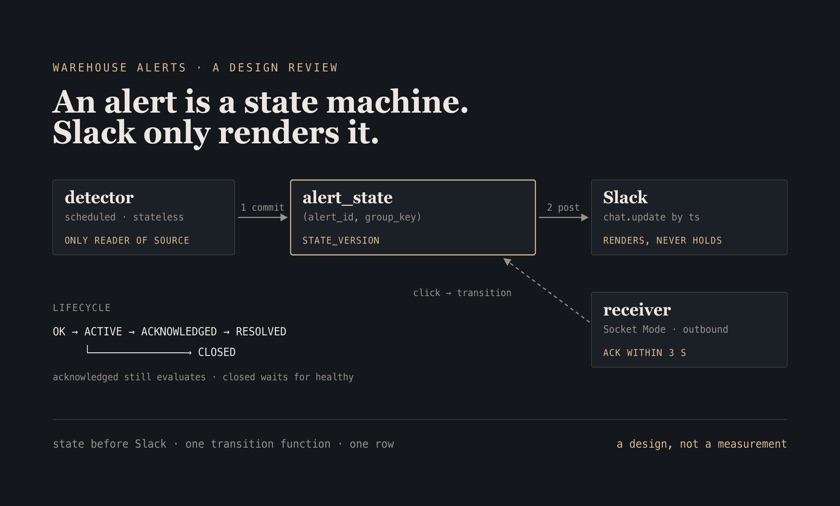Click 'RENDERS, NEVER HOLDS' label
The height and width of the screenshot is (506, 840).
[x=663, y=240]
